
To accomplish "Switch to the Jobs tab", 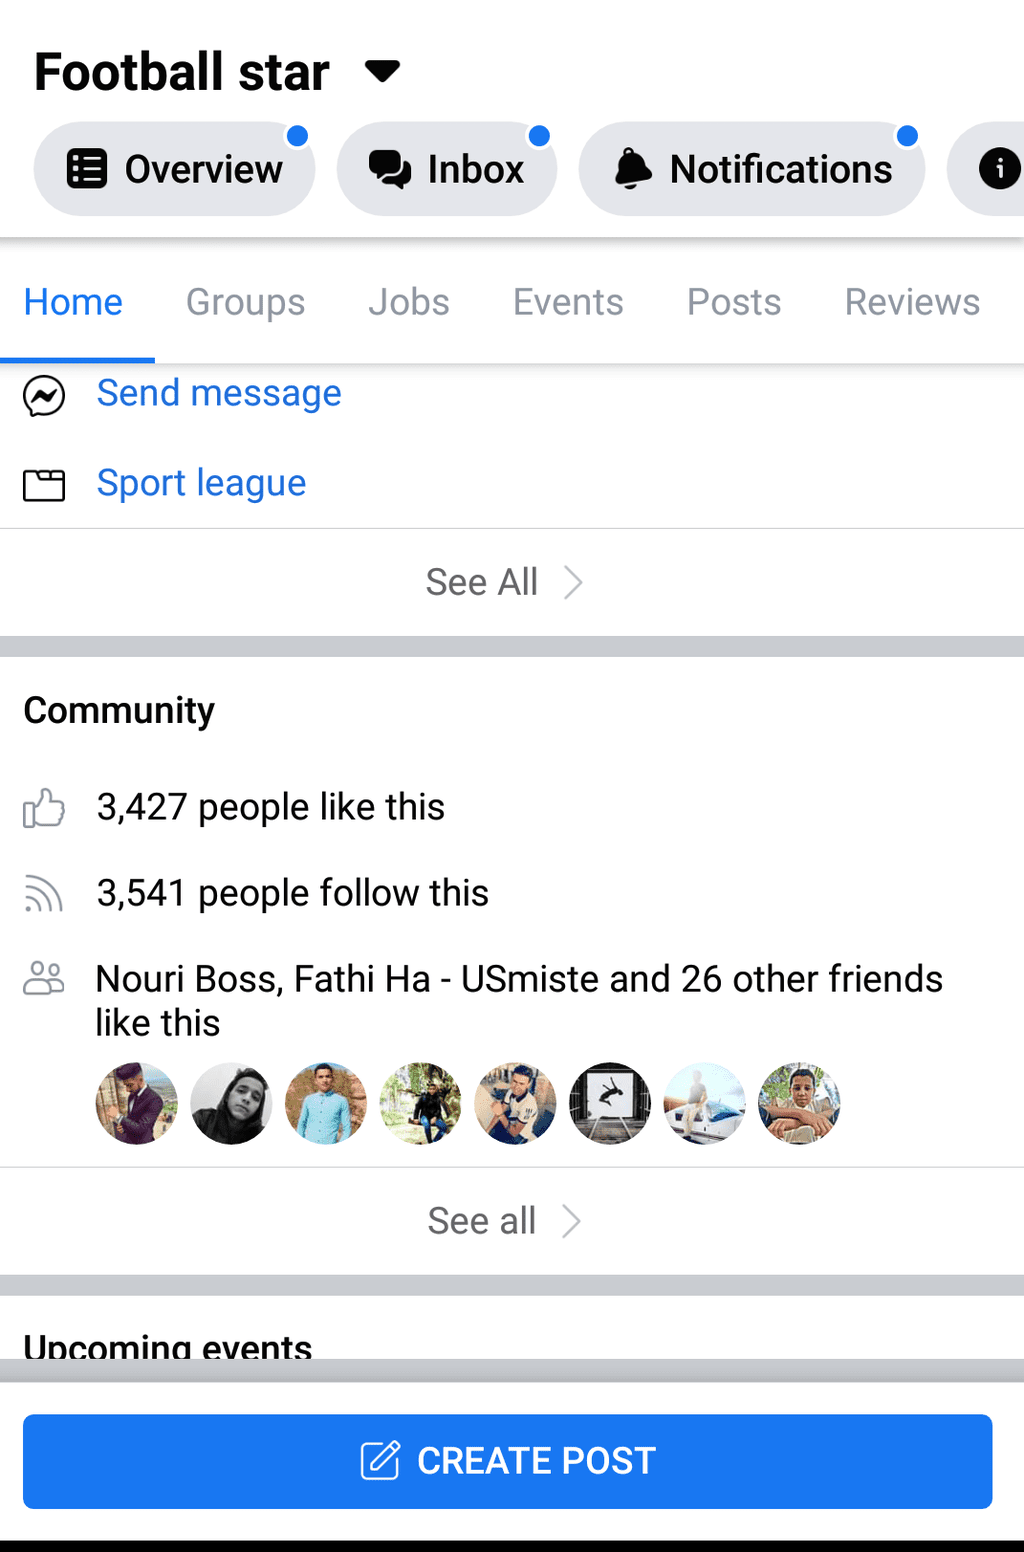I will (409, 302).
